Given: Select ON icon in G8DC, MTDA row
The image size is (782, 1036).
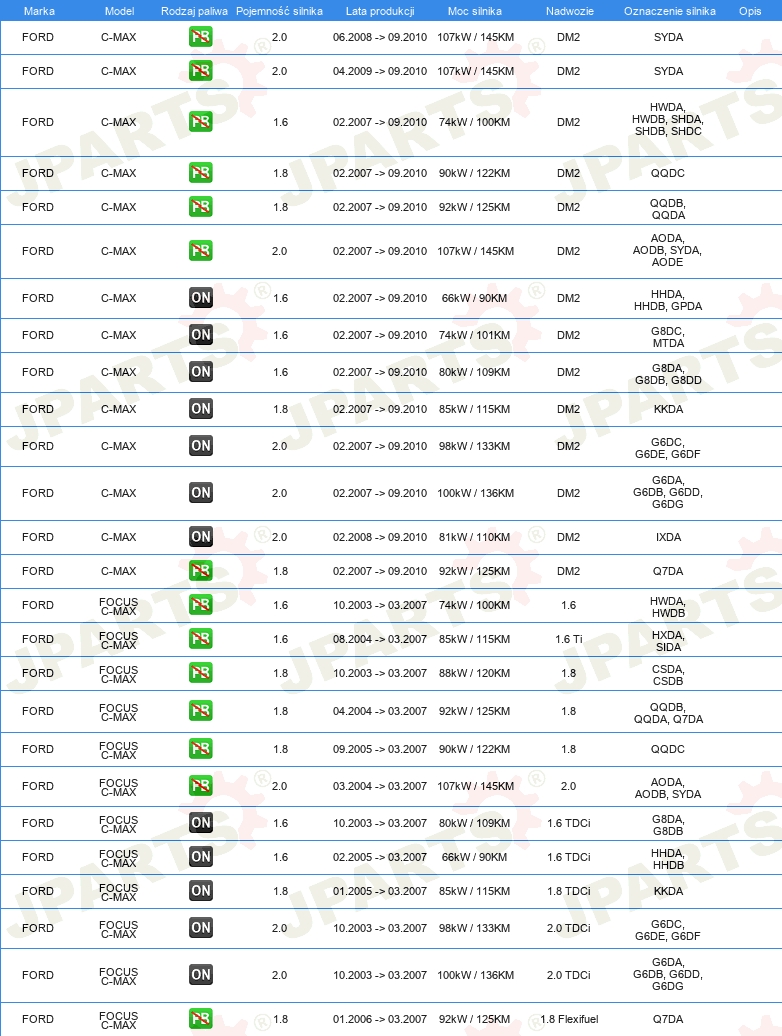Looking at the screenshot, I should pos(201,335).
